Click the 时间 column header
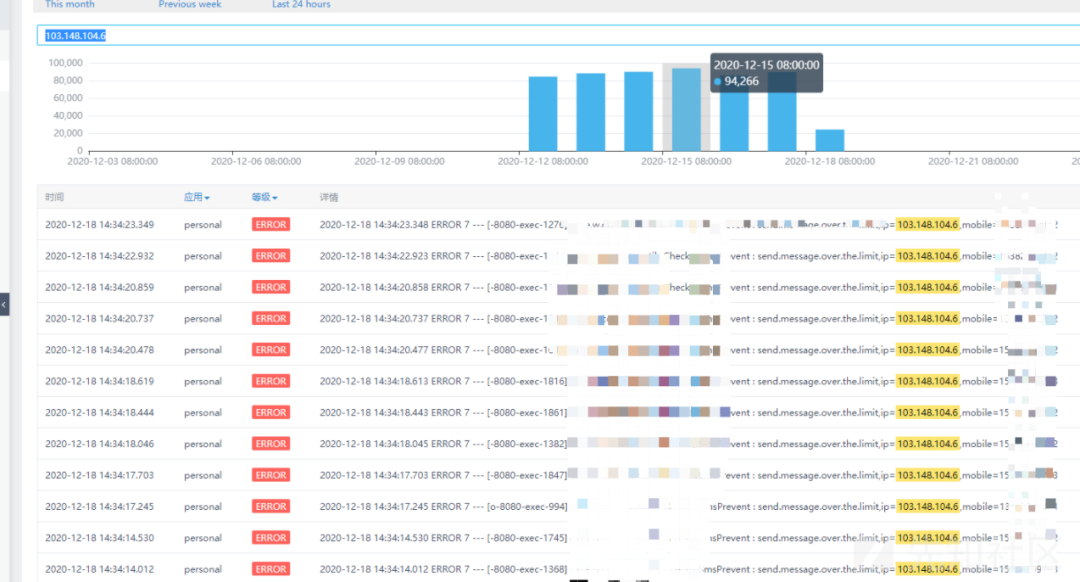 (x=54, y=197)
